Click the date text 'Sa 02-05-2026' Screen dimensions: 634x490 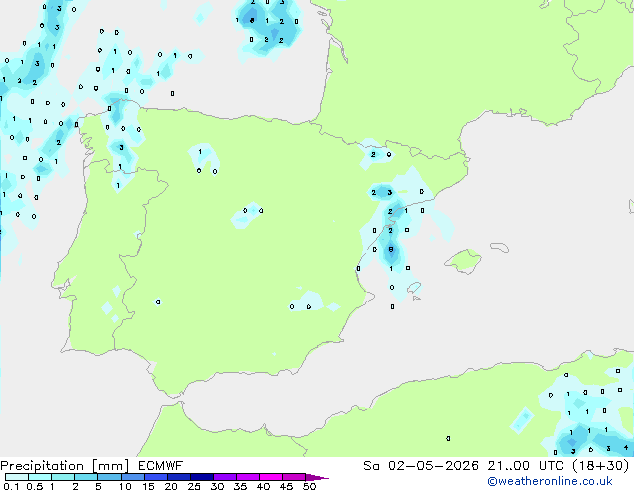click(421, 466)
